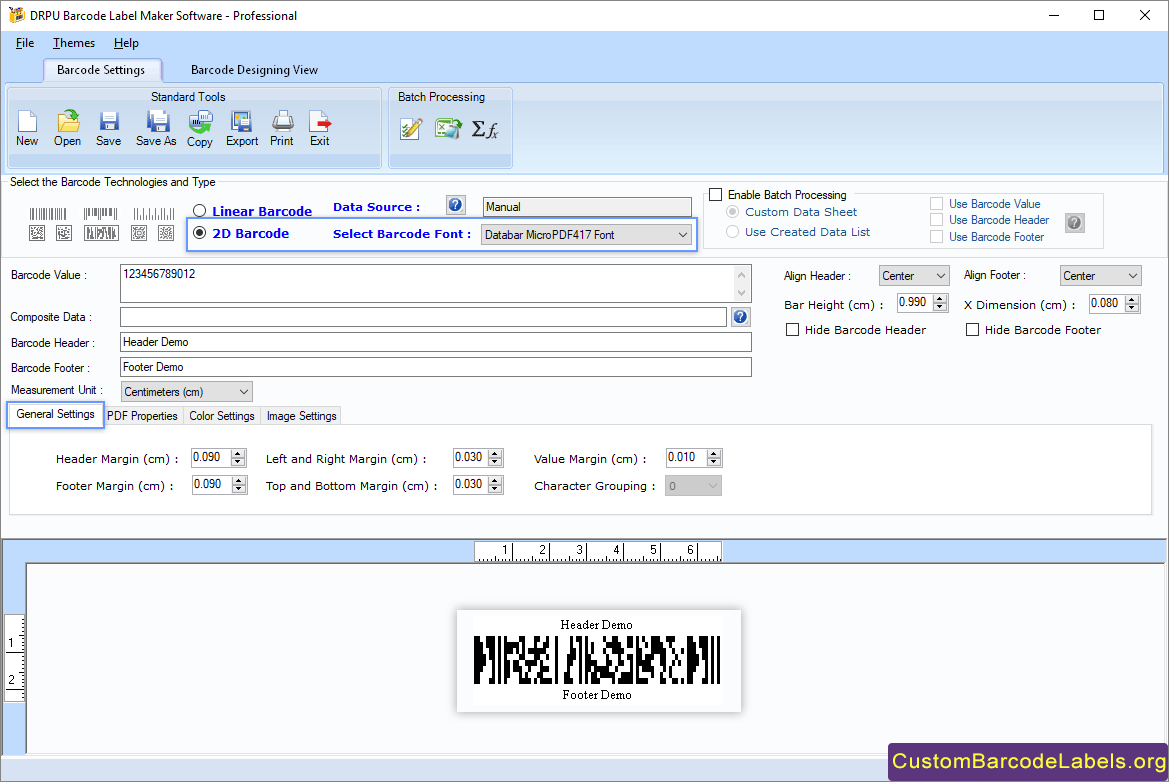Open the Themes menu

click(74, 42)
